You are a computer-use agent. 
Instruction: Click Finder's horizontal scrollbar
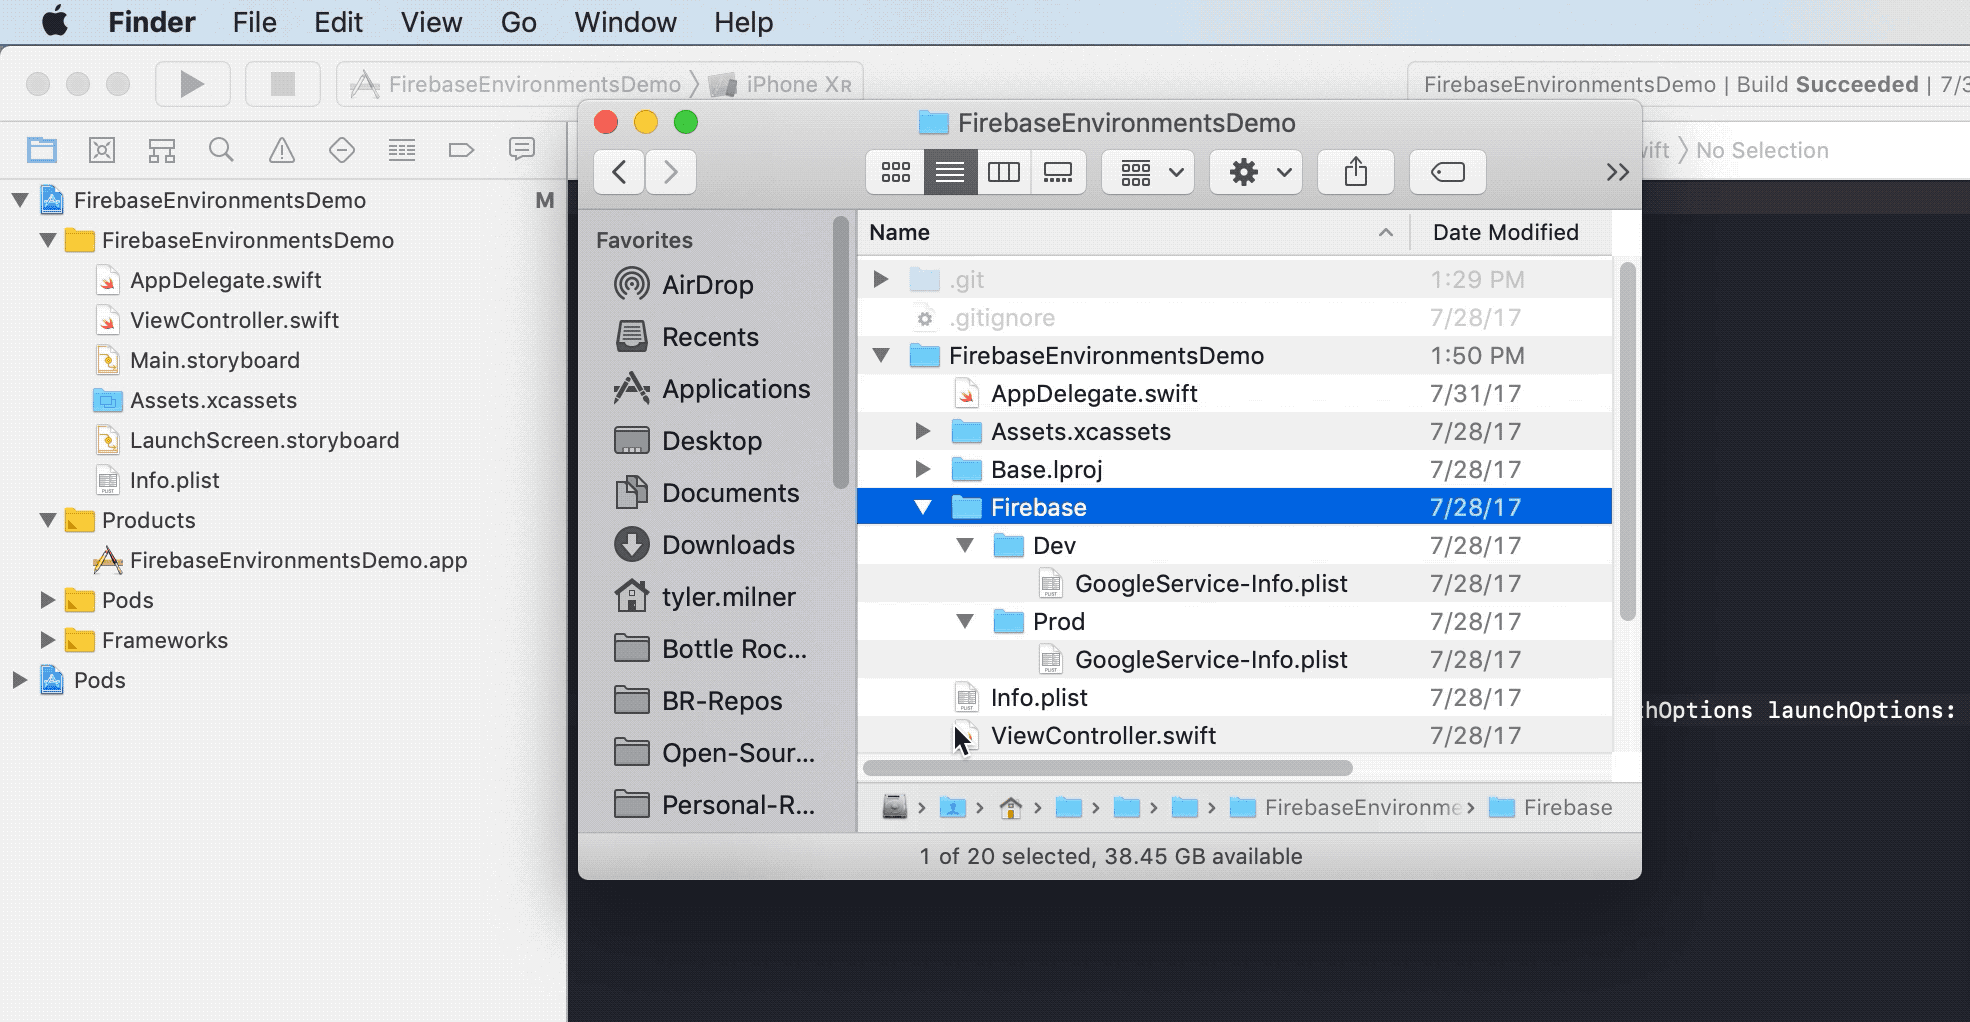tap(1107, 768)
